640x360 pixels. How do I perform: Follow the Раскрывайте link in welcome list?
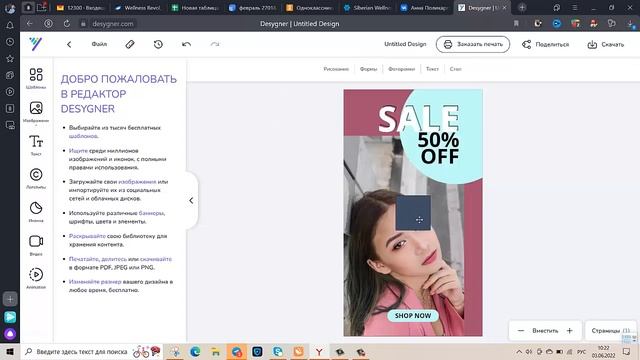point(87,236)
